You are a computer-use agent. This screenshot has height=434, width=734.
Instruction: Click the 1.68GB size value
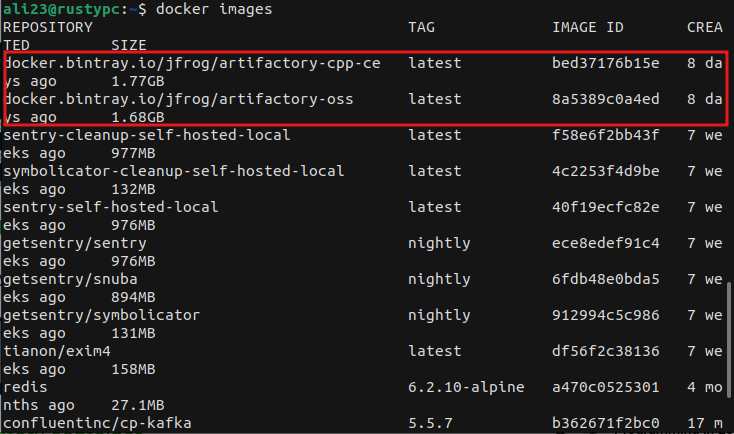tap(138, 117)
